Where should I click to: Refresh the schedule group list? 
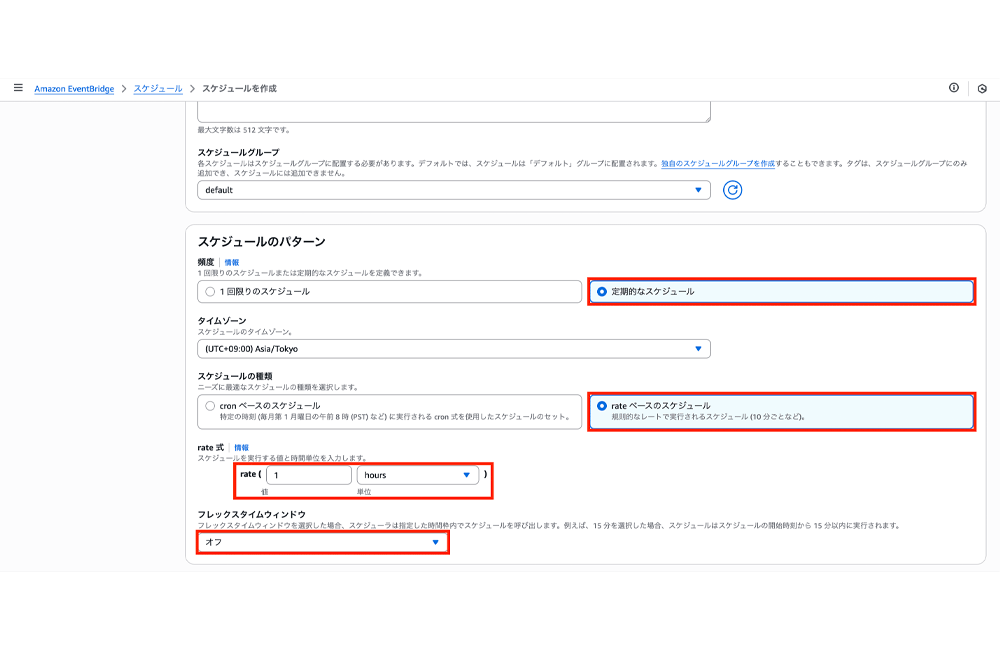click(732, 190)
